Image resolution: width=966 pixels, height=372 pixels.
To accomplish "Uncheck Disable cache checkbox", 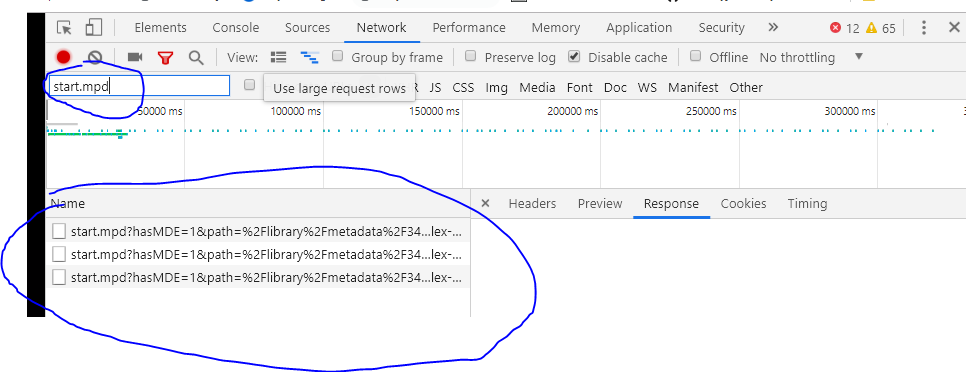I will pos(574,57).
